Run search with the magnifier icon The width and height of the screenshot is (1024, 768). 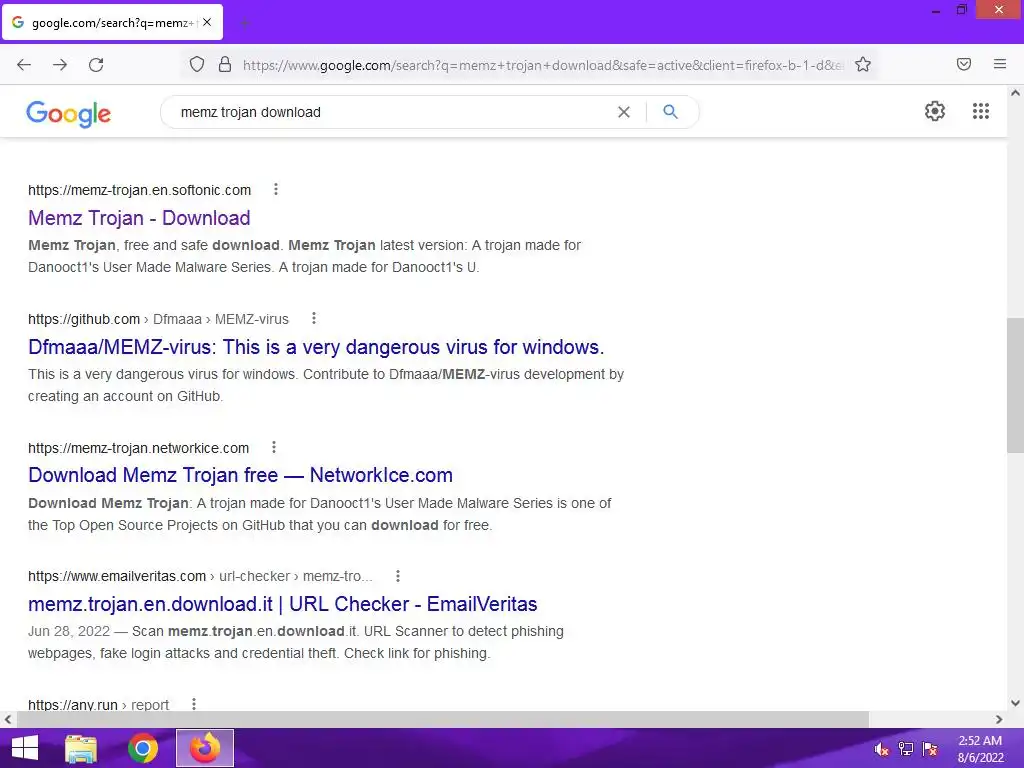[x=670, y=112]
